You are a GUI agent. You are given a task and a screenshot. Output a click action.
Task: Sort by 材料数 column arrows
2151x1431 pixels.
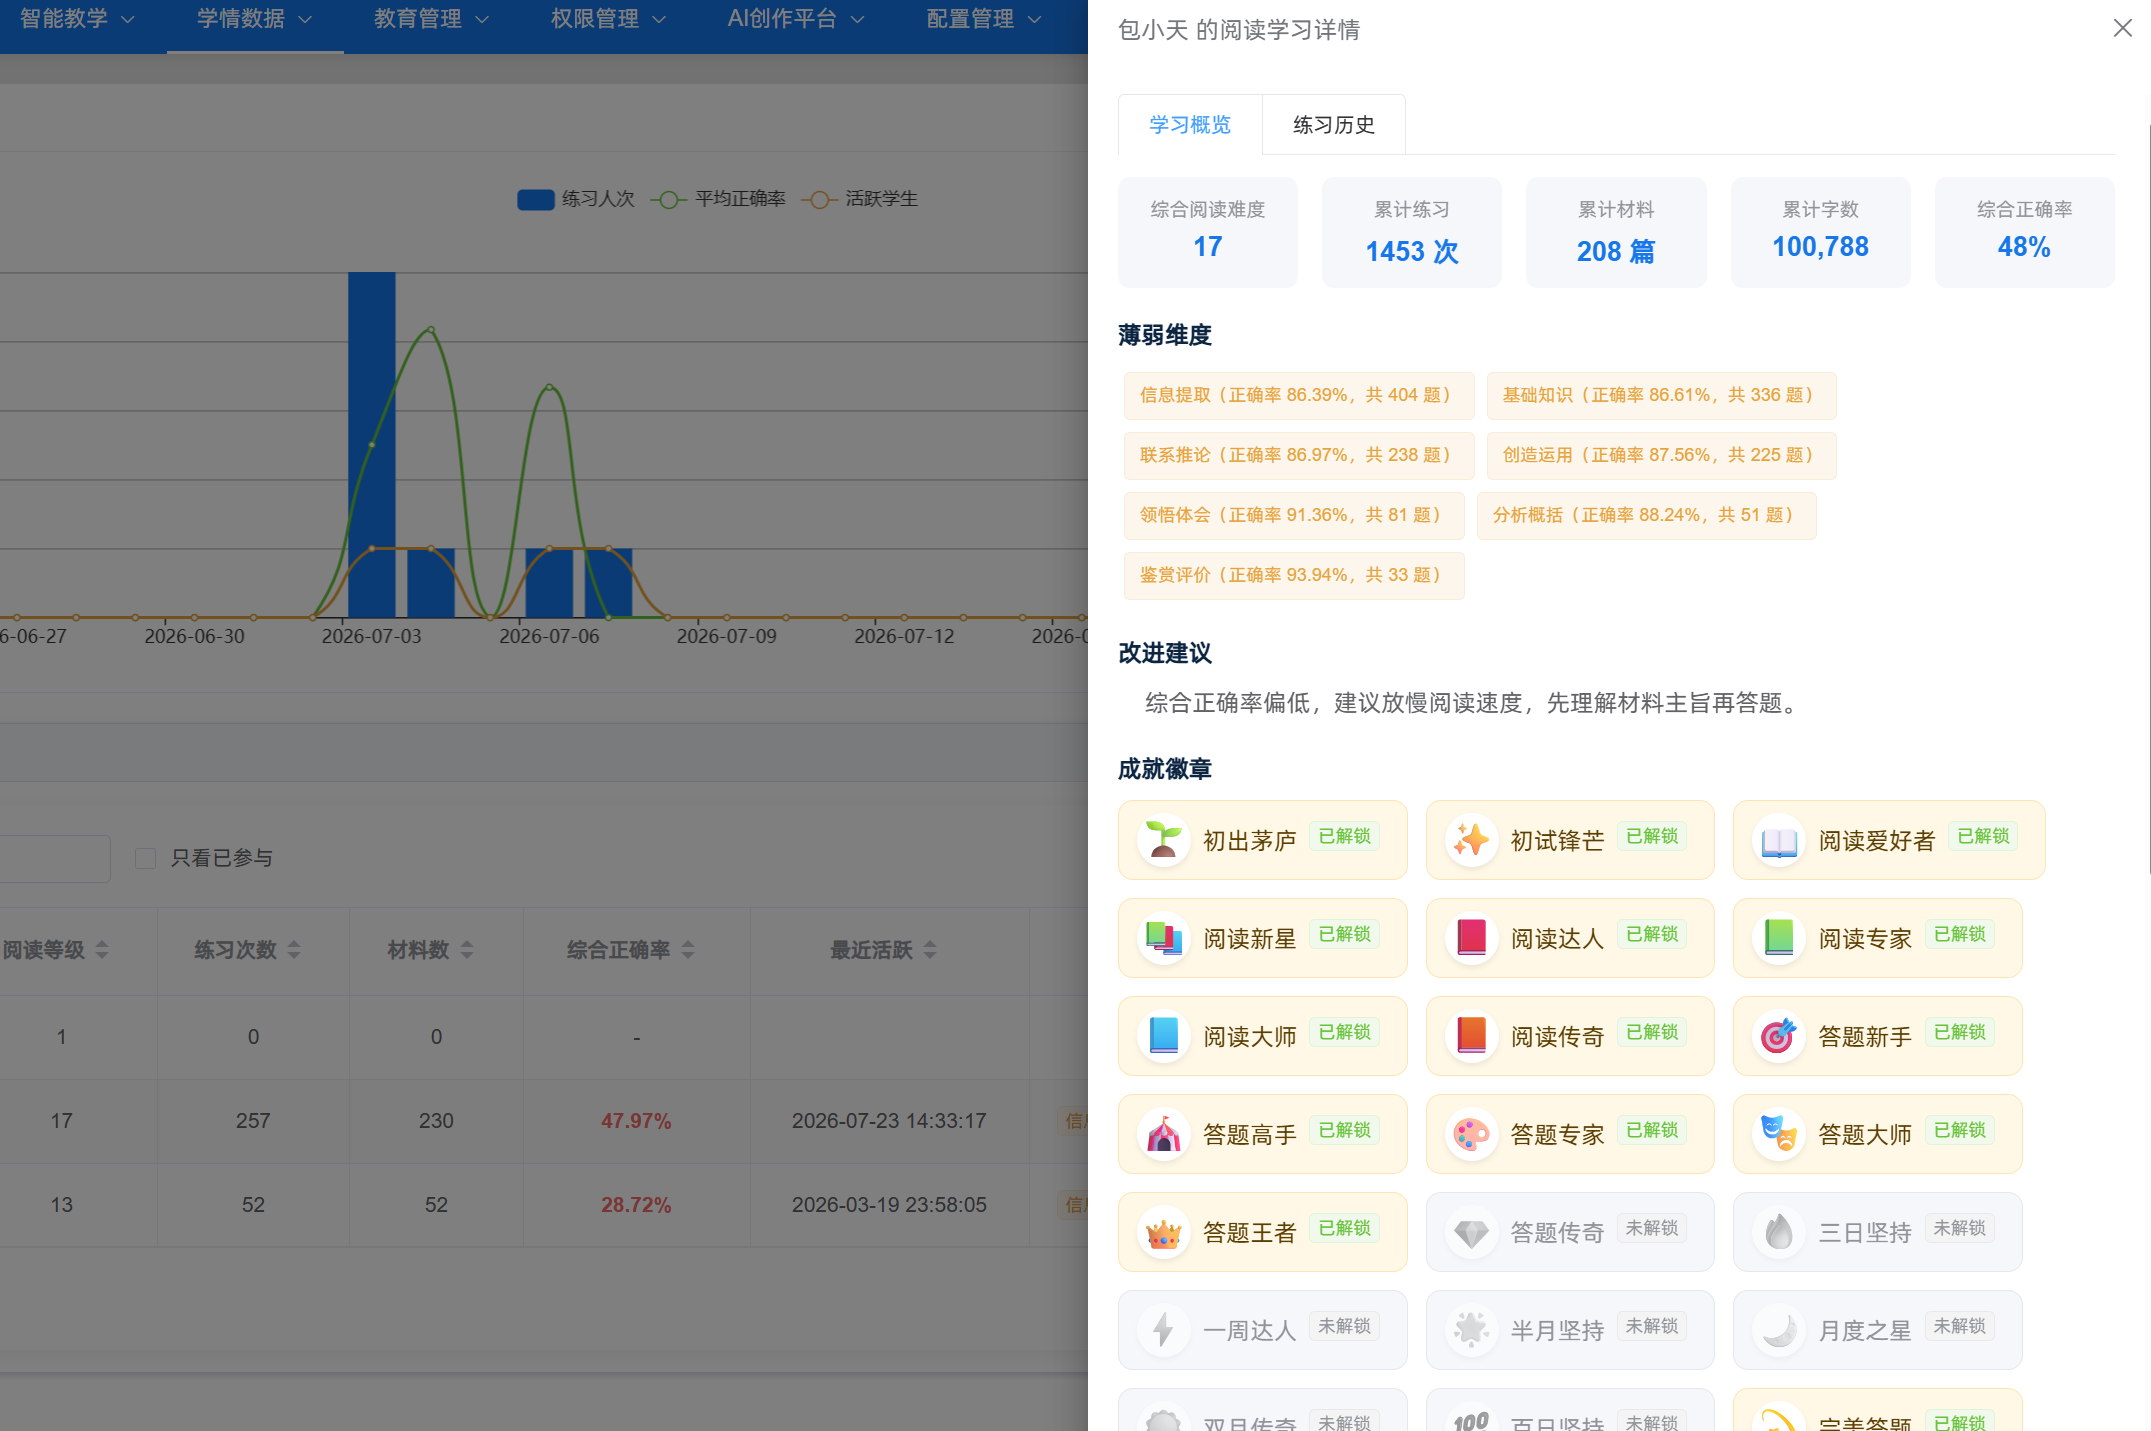[467, 950]
